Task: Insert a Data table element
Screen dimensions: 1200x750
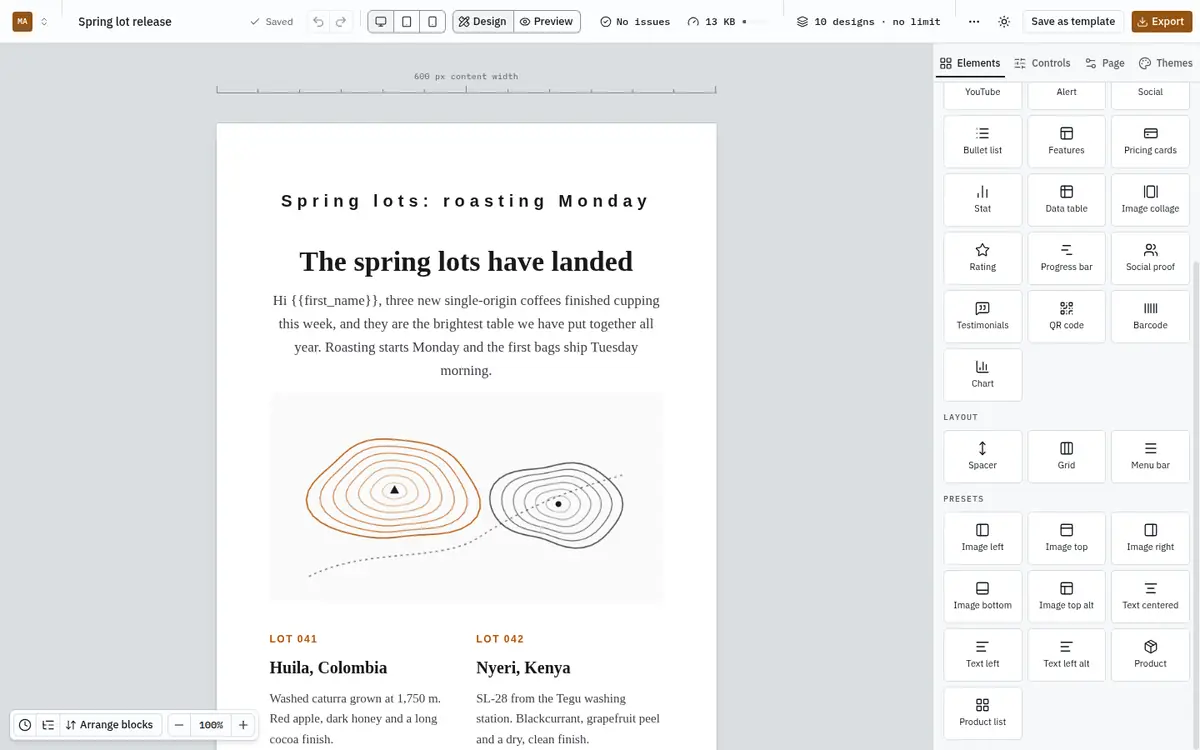Action: coord(1067,199)
